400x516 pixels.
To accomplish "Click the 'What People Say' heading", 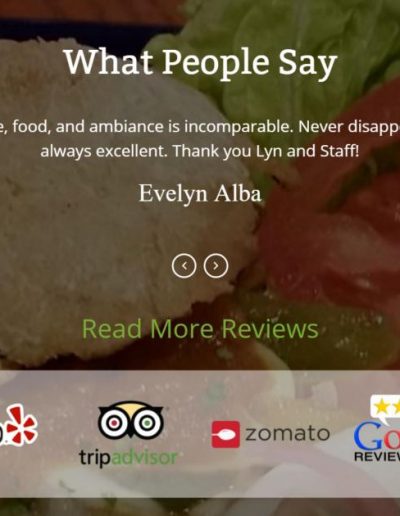I will (201, 62).
